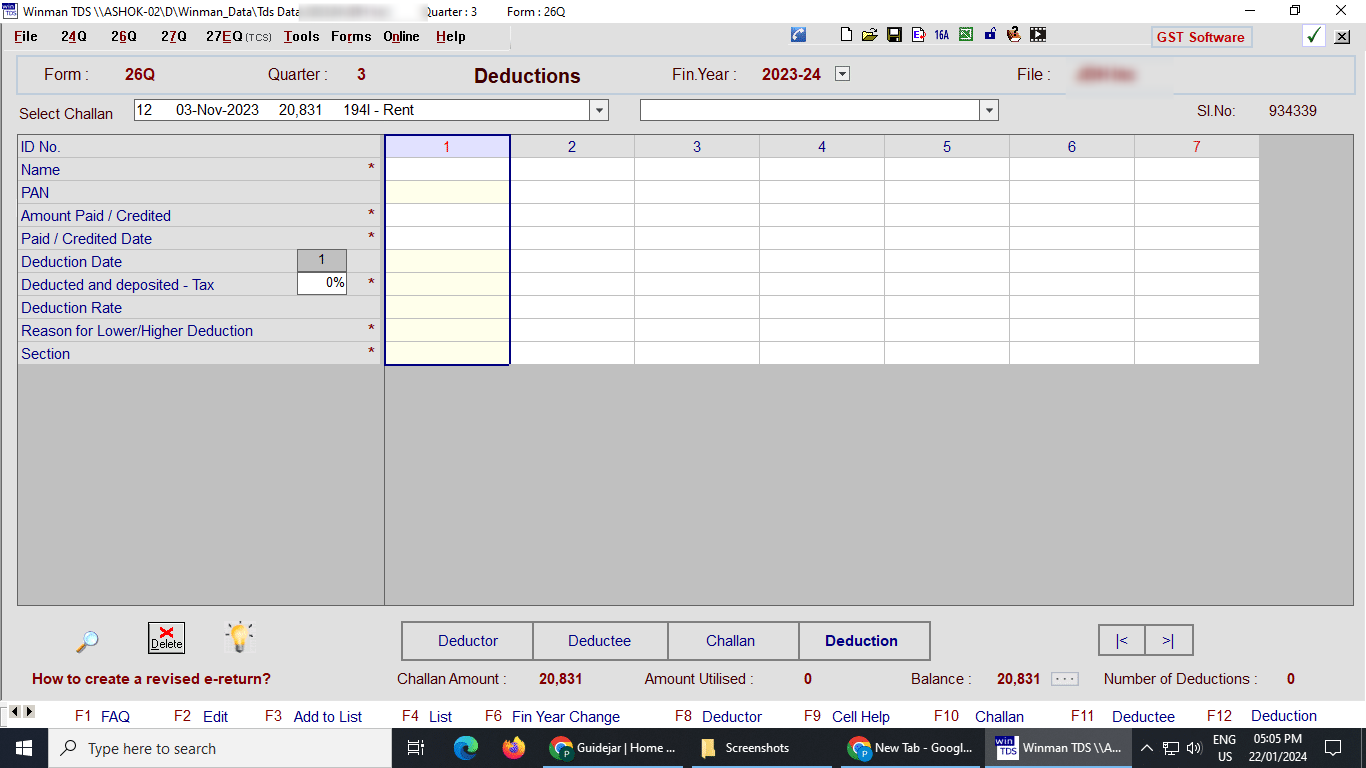Open the Excel export icon
Screen dimensions: 1366x768
(x=965, y=34)
